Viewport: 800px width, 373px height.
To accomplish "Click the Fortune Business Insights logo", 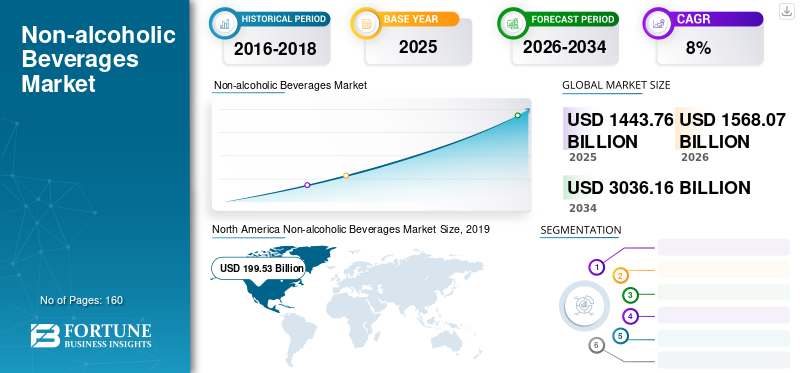I will tap(91, 335).
